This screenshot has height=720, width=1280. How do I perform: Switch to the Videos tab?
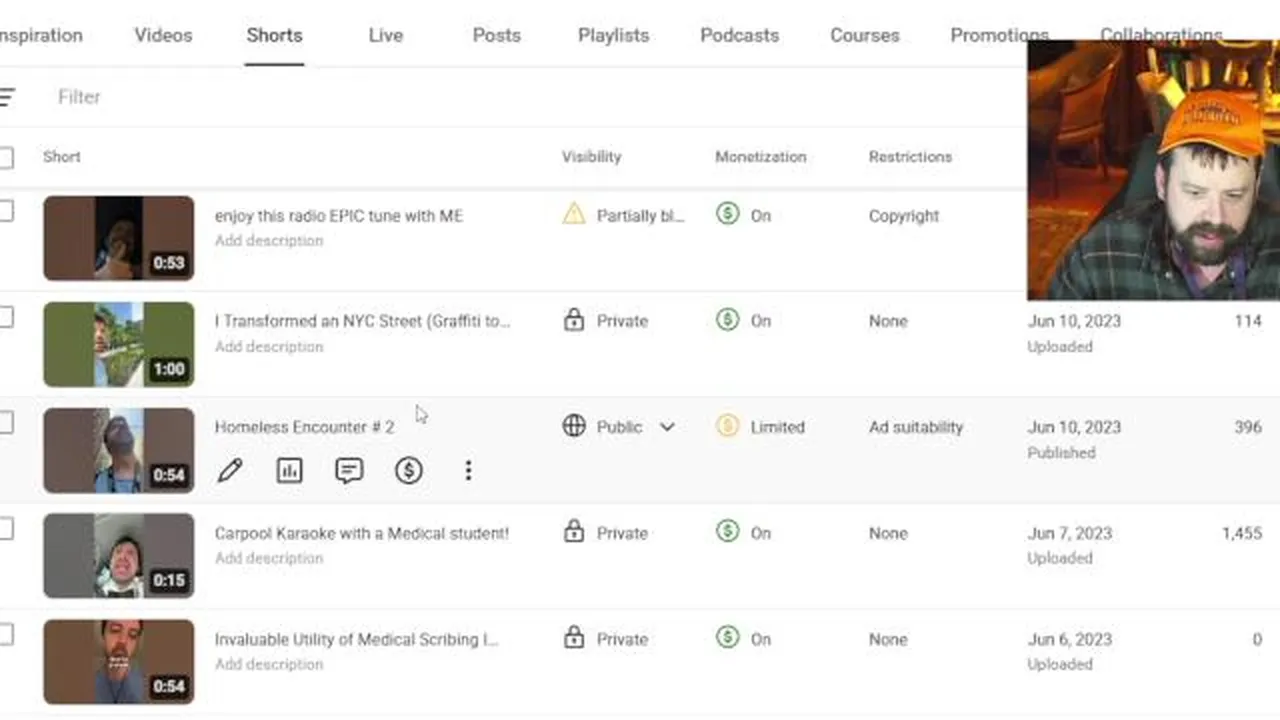163,35
